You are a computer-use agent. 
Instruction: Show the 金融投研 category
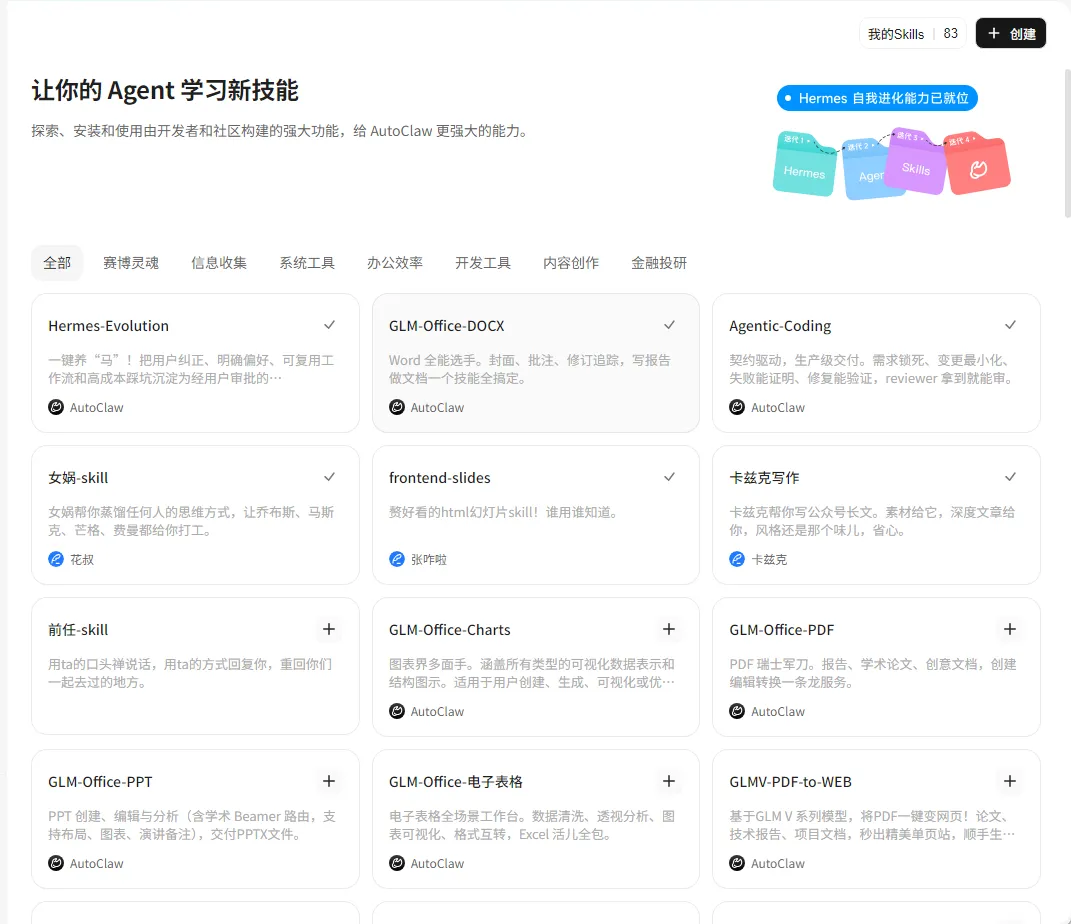point(659,263)
